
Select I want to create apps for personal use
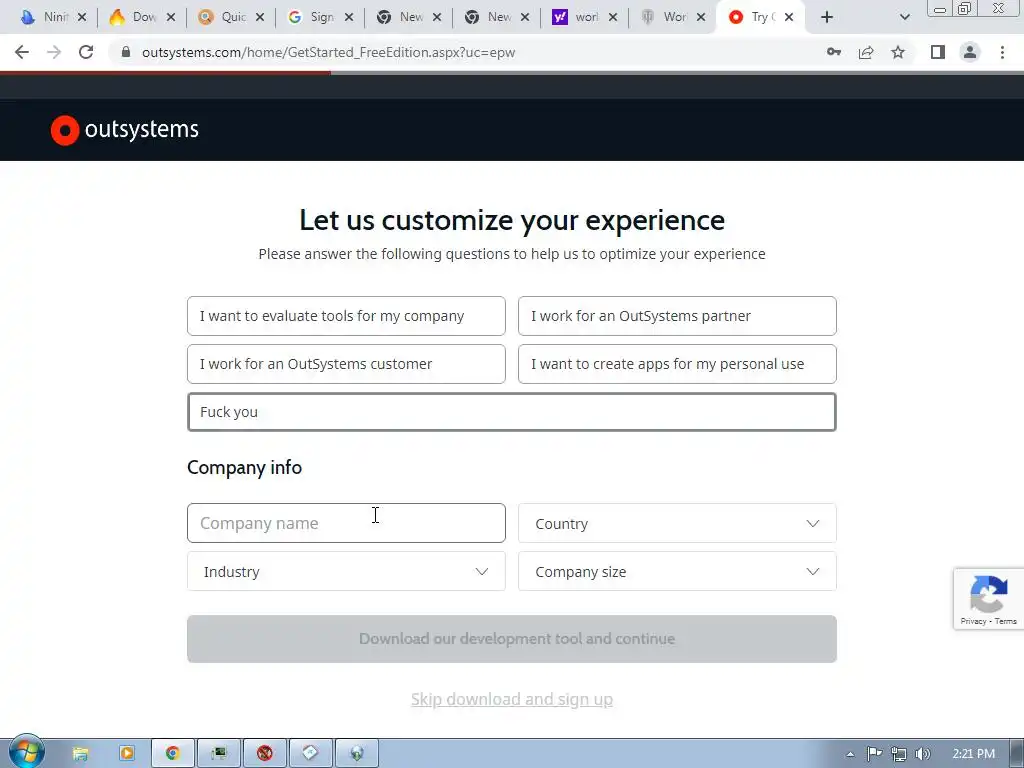coord(677,364)
